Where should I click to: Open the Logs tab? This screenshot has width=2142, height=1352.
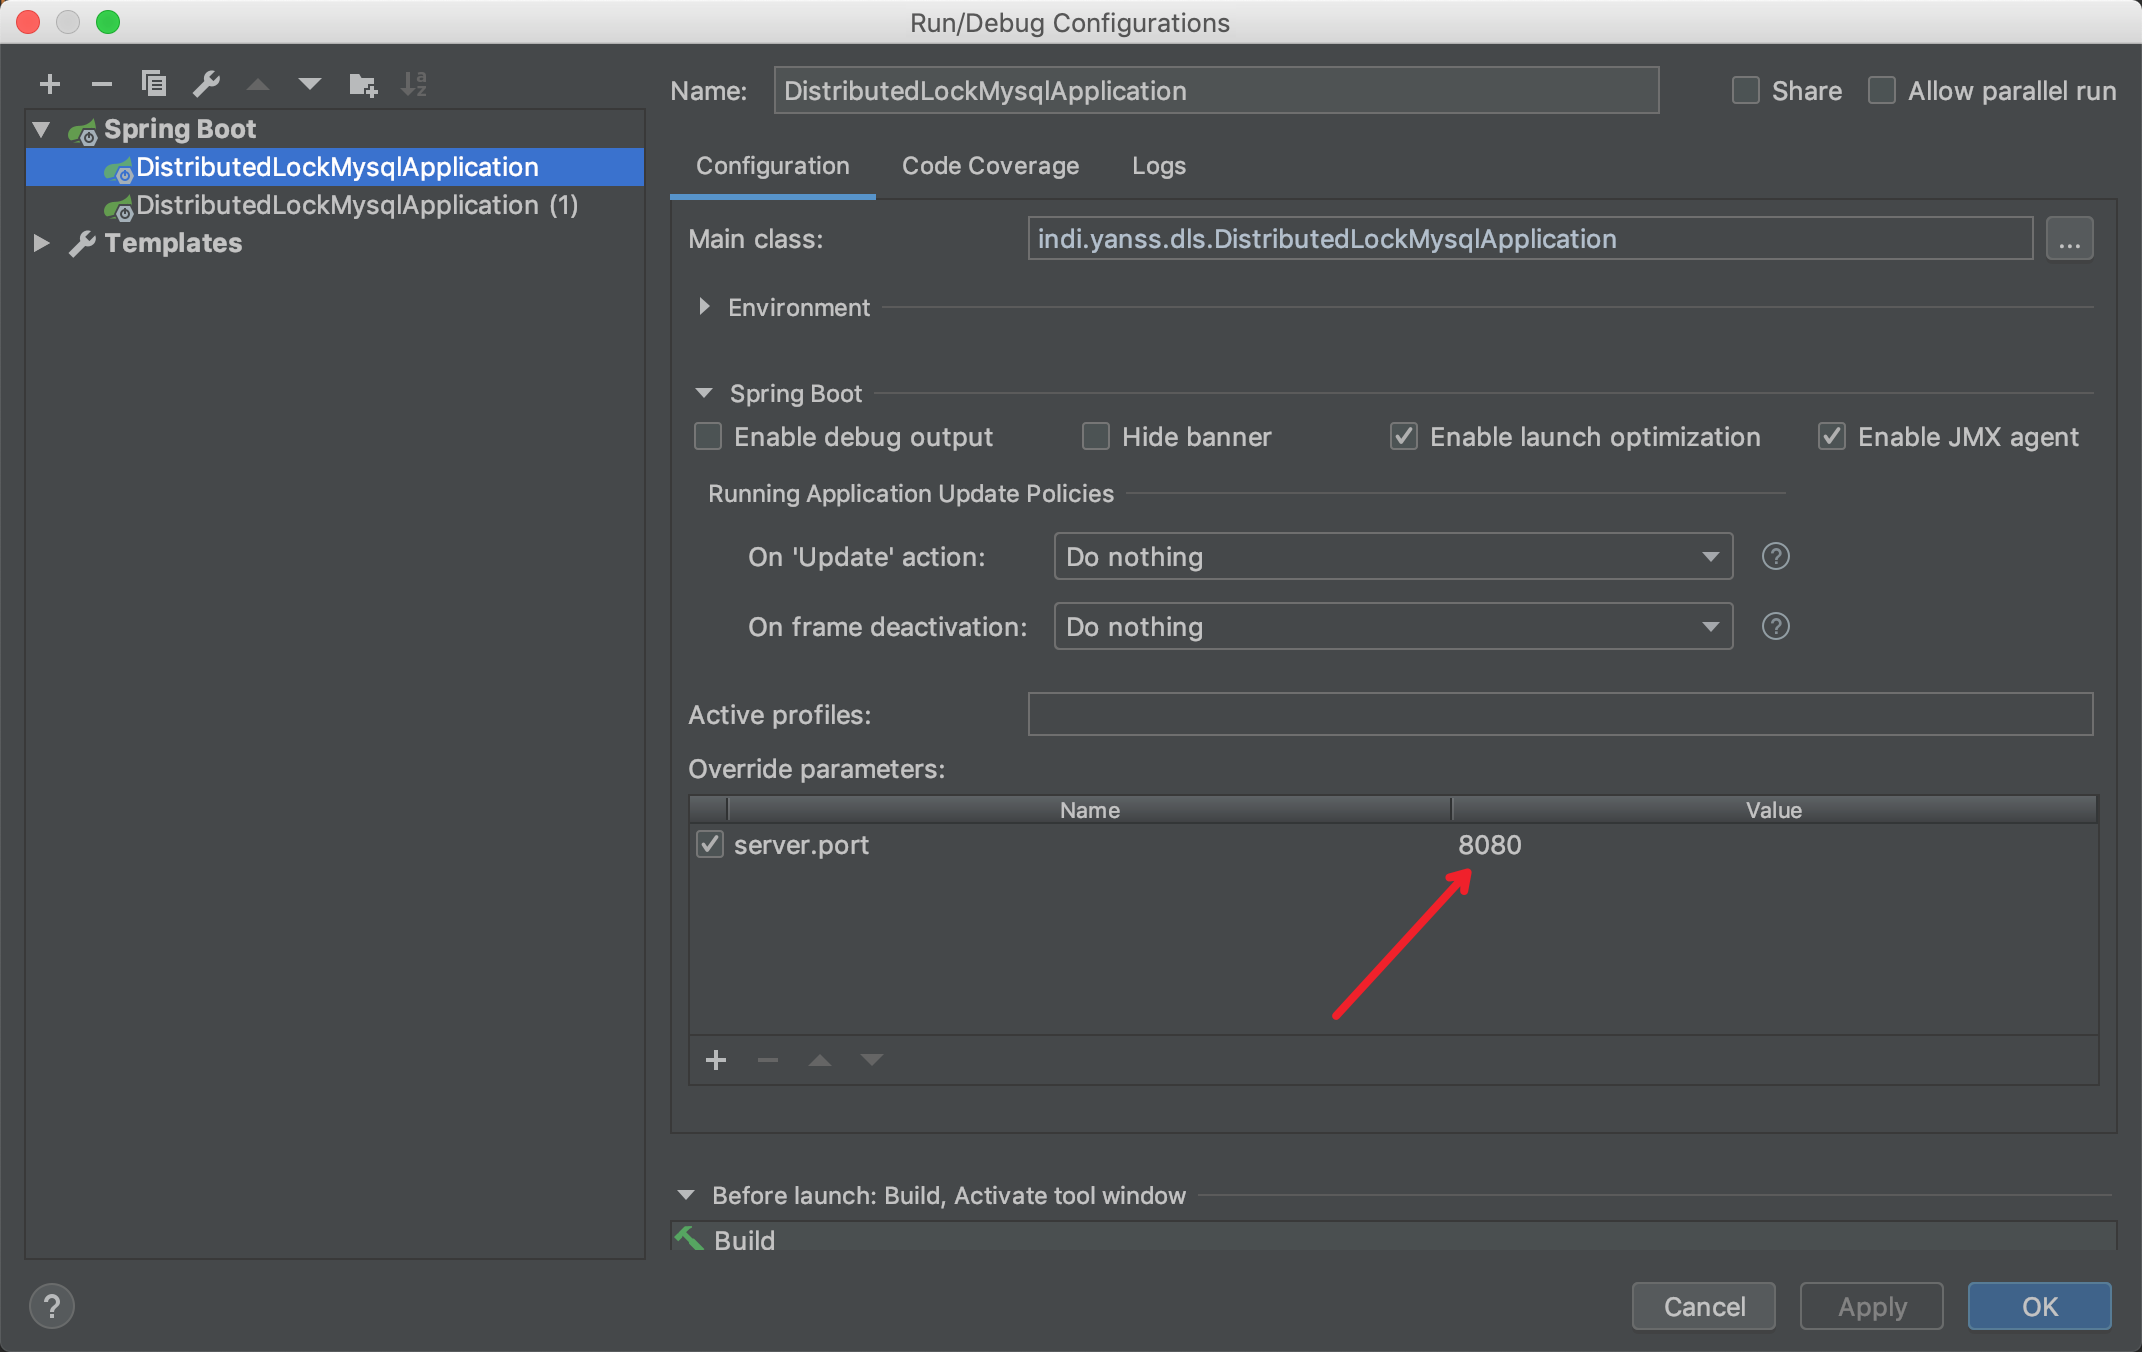click(1158, 166)
